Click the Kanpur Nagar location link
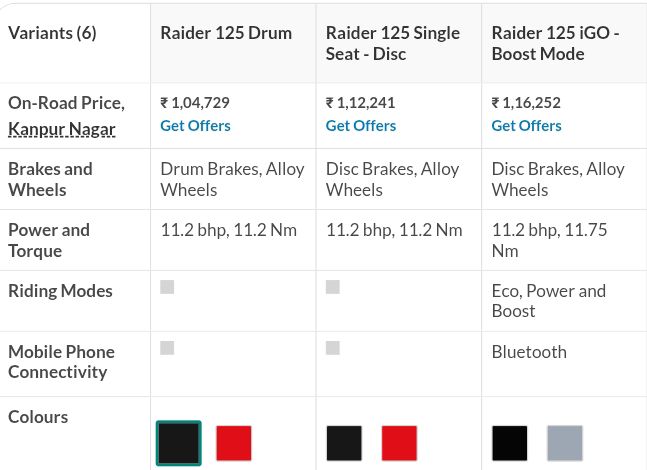 [62, 129]
